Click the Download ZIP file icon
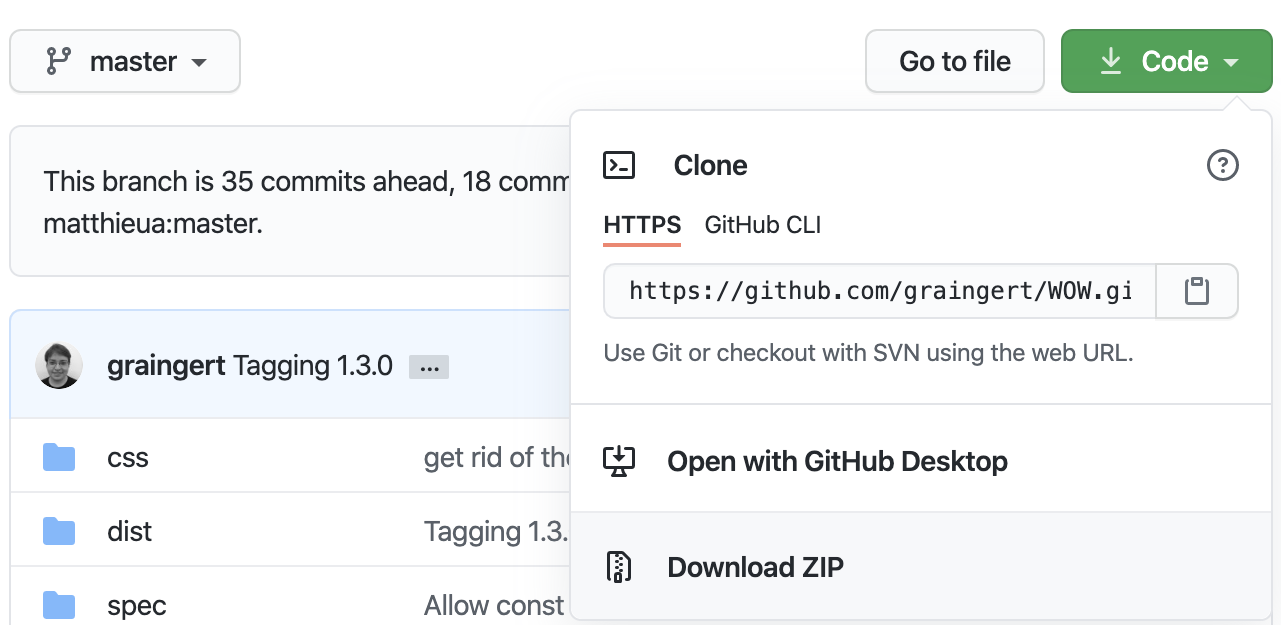Viewport: 1281px width, 625px height. (x=620, y=566)
